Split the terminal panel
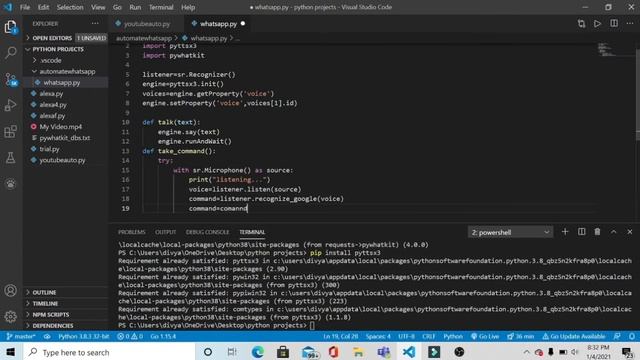This screenshot has height=360, width=640. 581,232
